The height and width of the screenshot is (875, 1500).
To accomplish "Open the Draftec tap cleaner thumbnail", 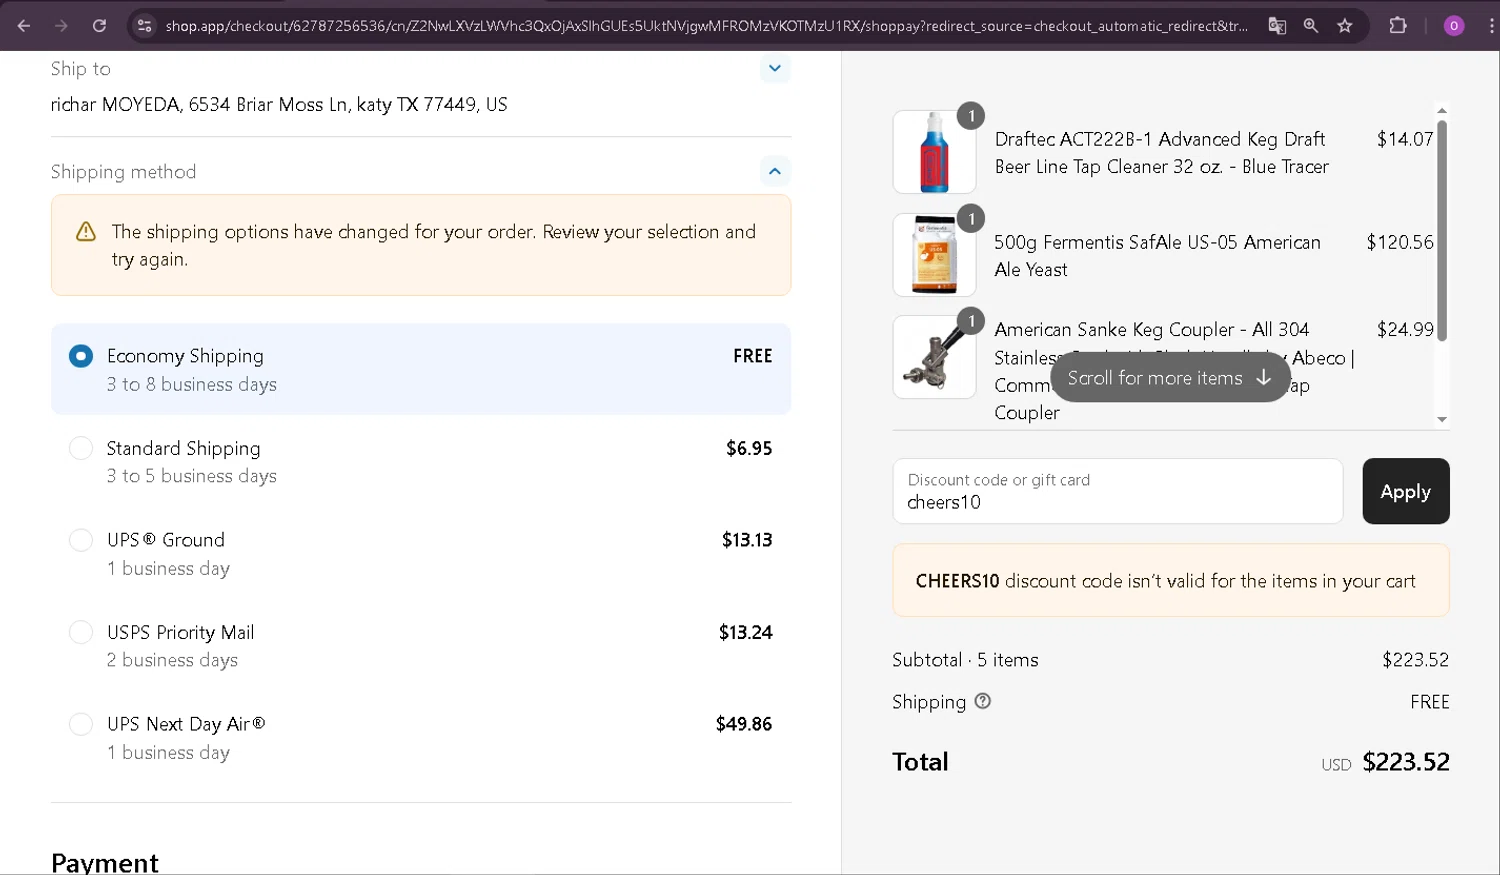I will pyautogui.click(x=934, y=152).
